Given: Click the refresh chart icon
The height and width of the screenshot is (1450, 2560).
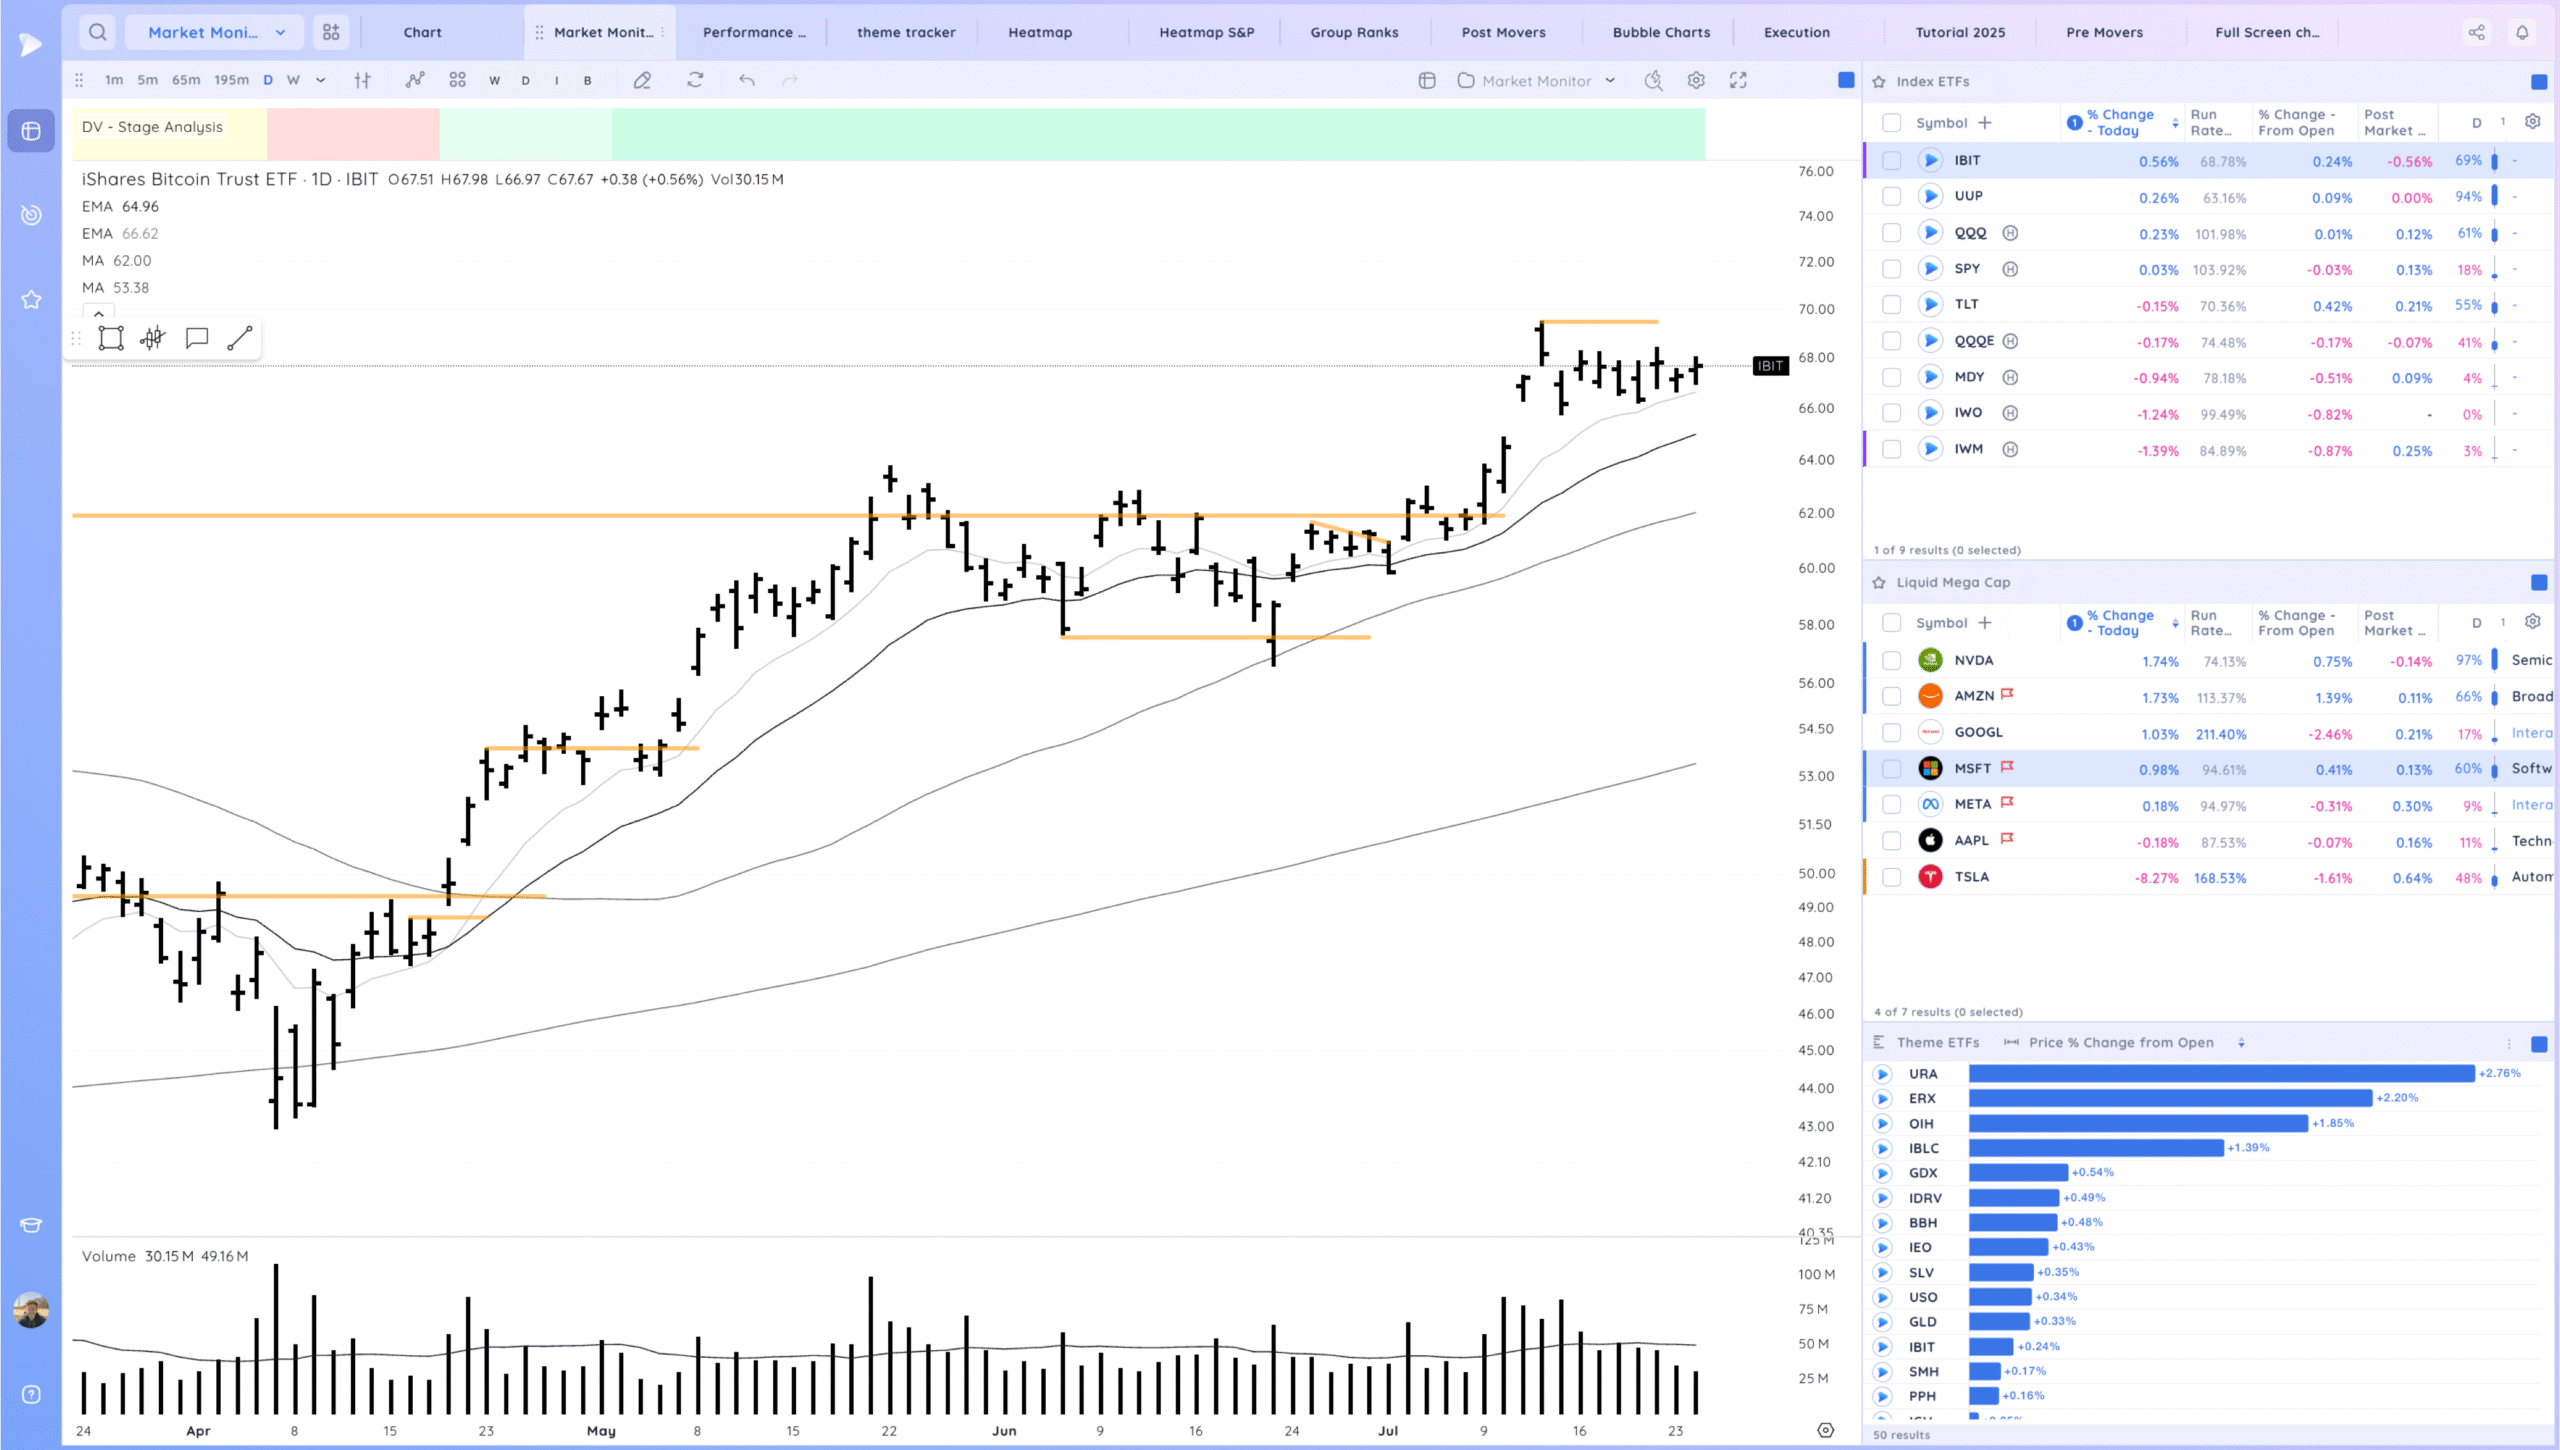Looking at the screenshot, I should tap(695, 80).
